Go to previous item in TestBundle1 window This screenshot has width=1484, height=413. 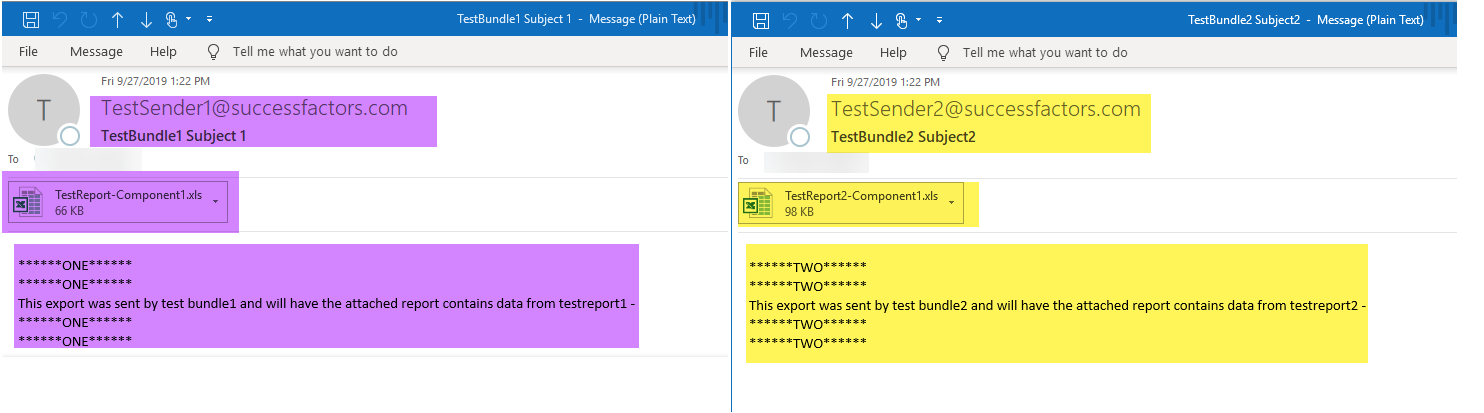[119, 20]
